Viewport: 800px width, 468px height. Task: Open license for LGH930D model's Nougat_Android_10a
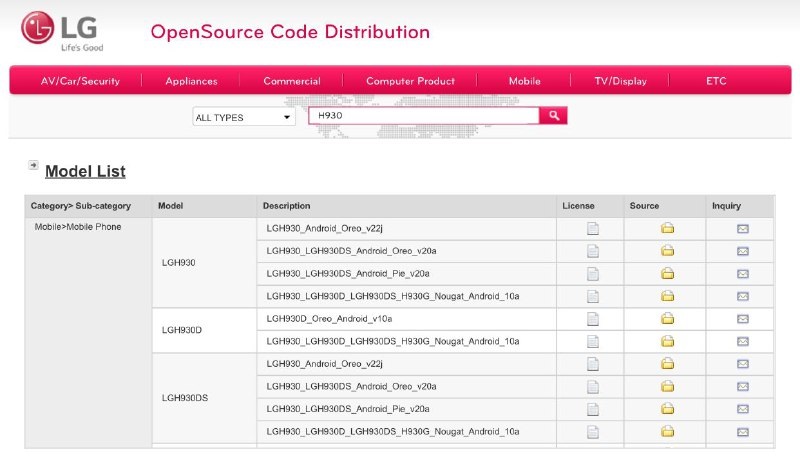[x=593, y=341]
